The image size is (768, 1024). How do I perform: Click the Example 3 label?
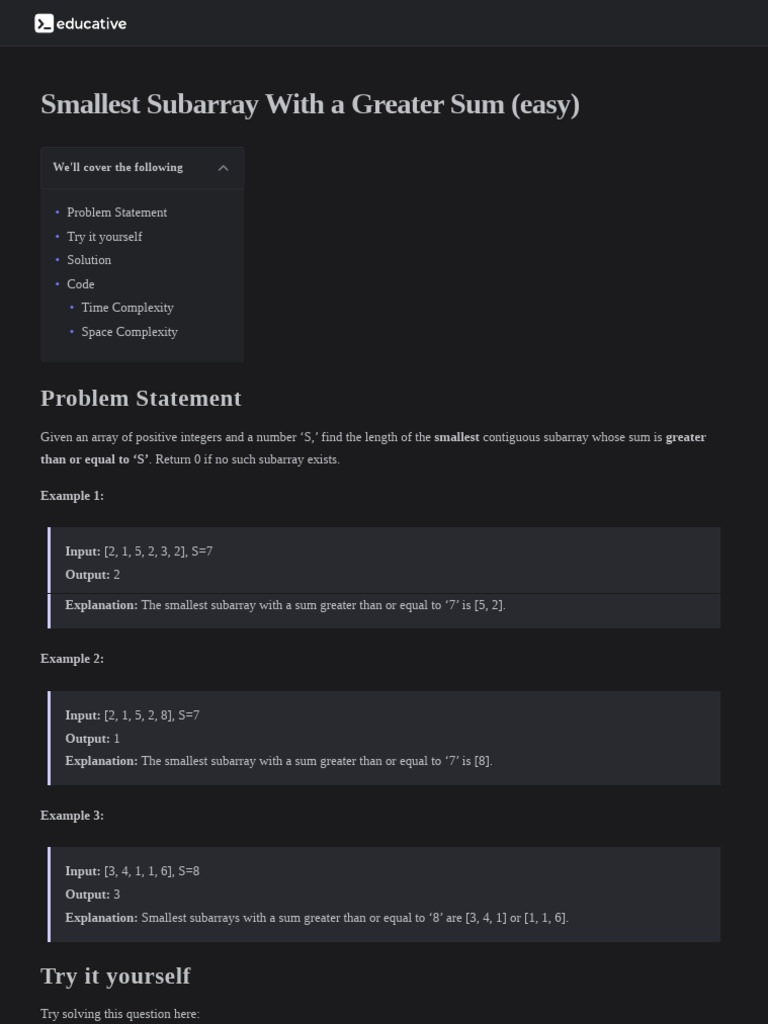point(72,815)
